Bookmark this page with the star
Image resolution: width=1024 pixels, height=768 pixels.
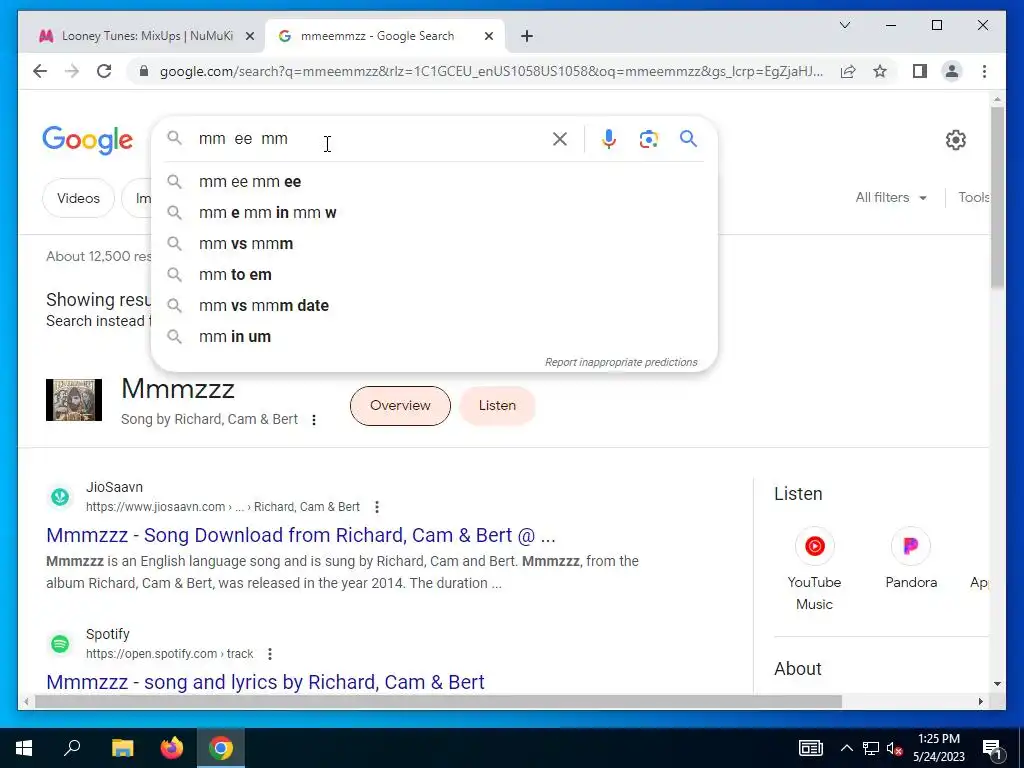tap(880, 71)
